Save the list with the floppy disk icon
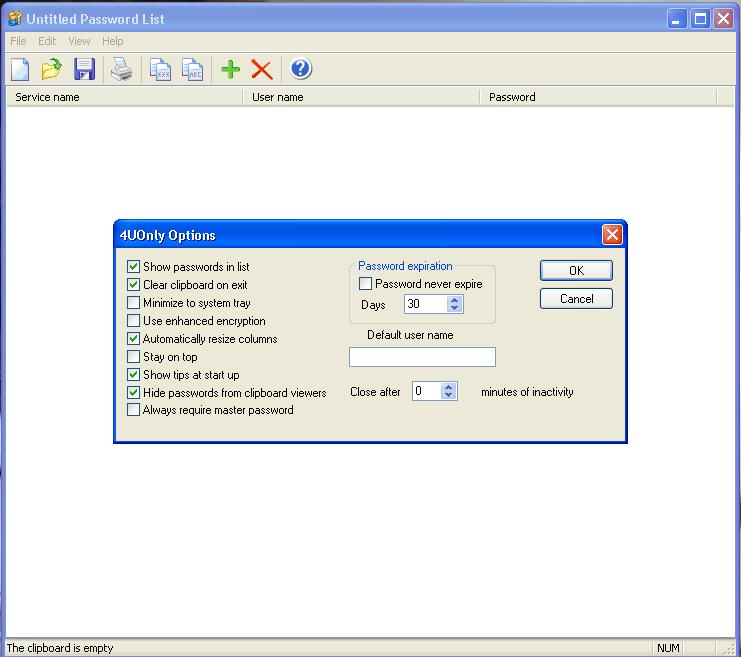The width and height of the screenshot is (741, 657). (x=84, y=69)
